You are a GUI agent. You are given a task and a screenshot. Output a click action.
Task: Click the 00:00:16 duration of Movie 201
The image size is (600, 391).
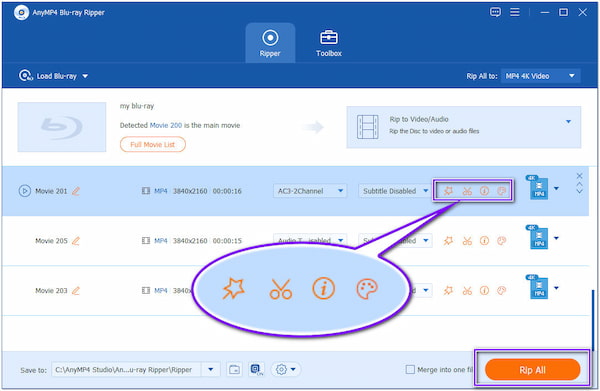[x=227, y=191]
